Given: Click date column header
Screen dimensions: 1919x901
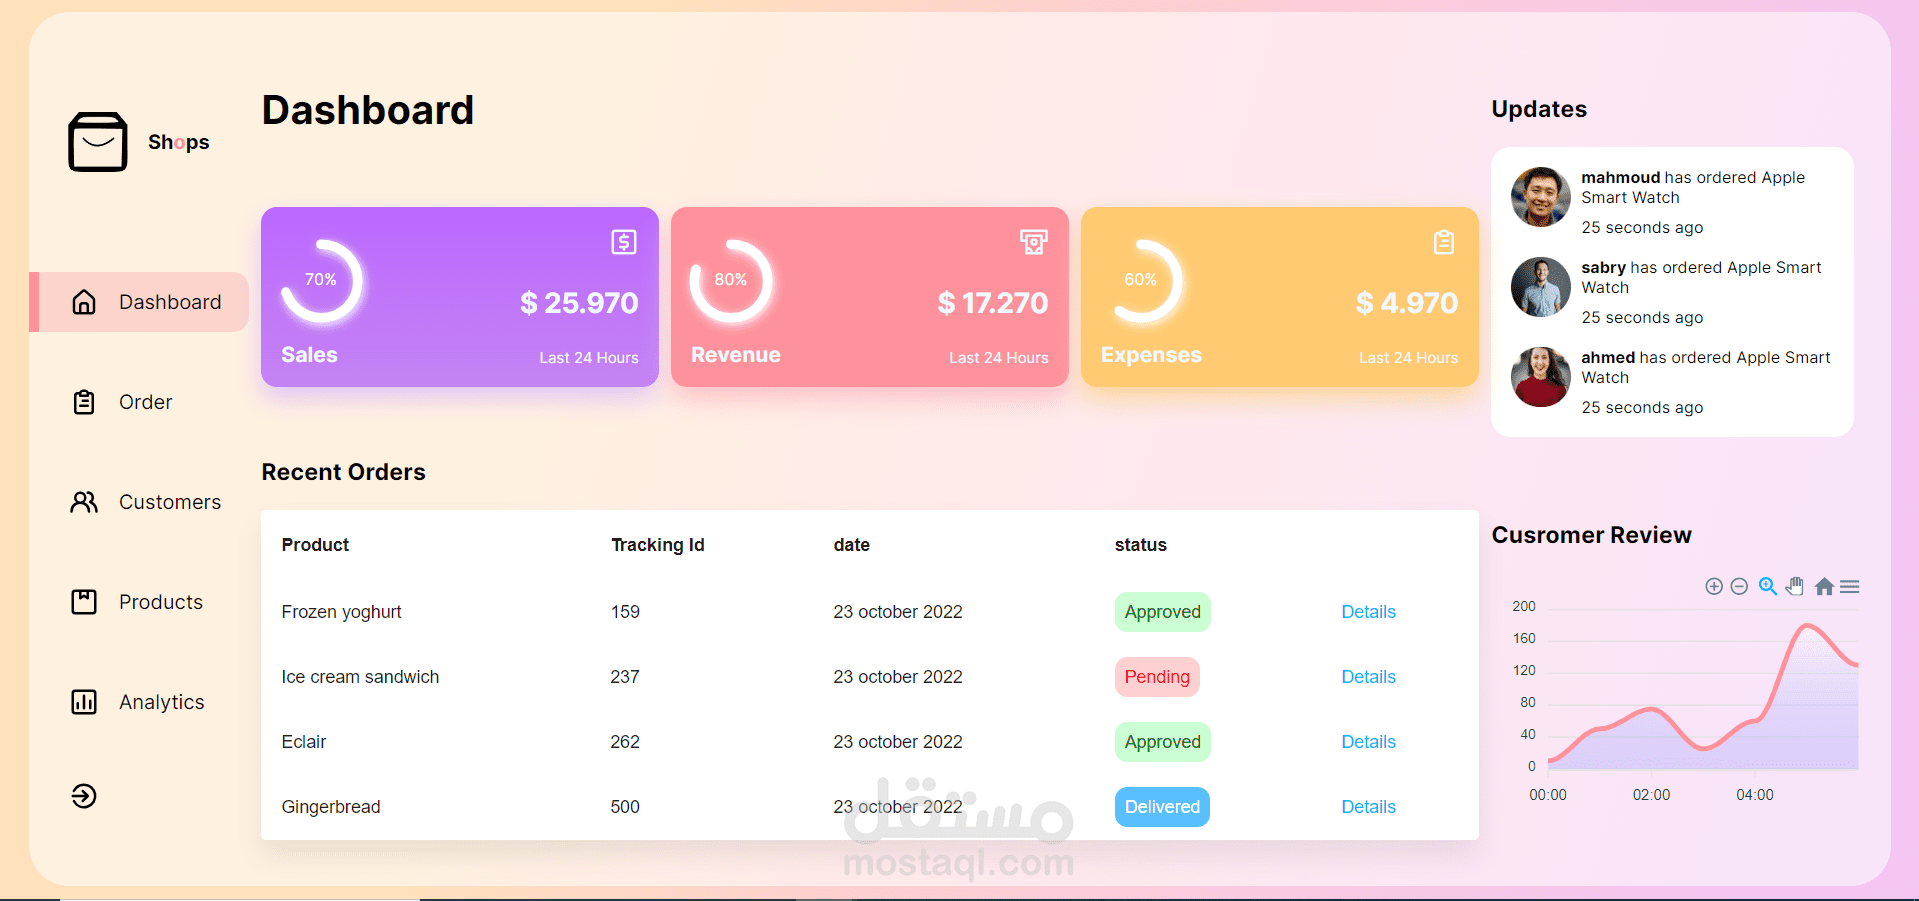Looking at the screenshot, I should point(852,545).
